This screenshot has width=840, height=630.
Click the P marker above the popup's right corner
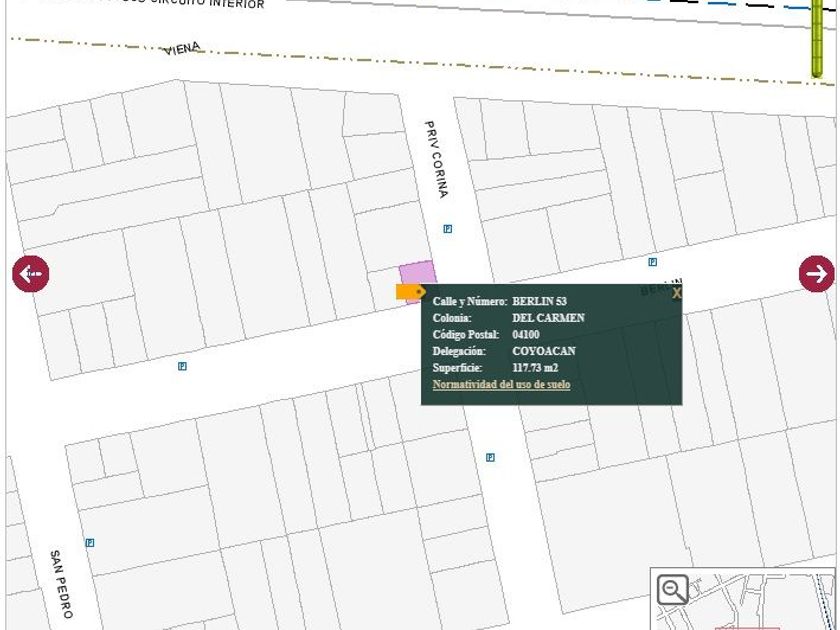pos(652,262)
